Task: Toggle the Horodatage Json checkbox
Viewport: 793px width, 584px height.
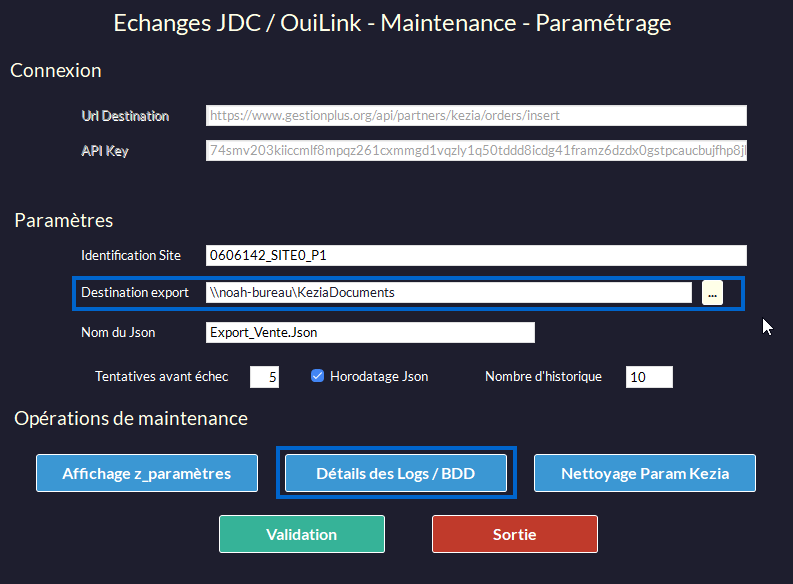Action: click(x=317, y=377)
